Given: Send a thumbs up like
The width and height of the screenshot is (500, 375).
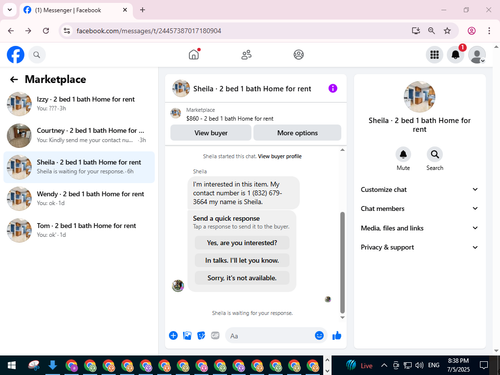Looking at the screenshot, I should (337, 335).
